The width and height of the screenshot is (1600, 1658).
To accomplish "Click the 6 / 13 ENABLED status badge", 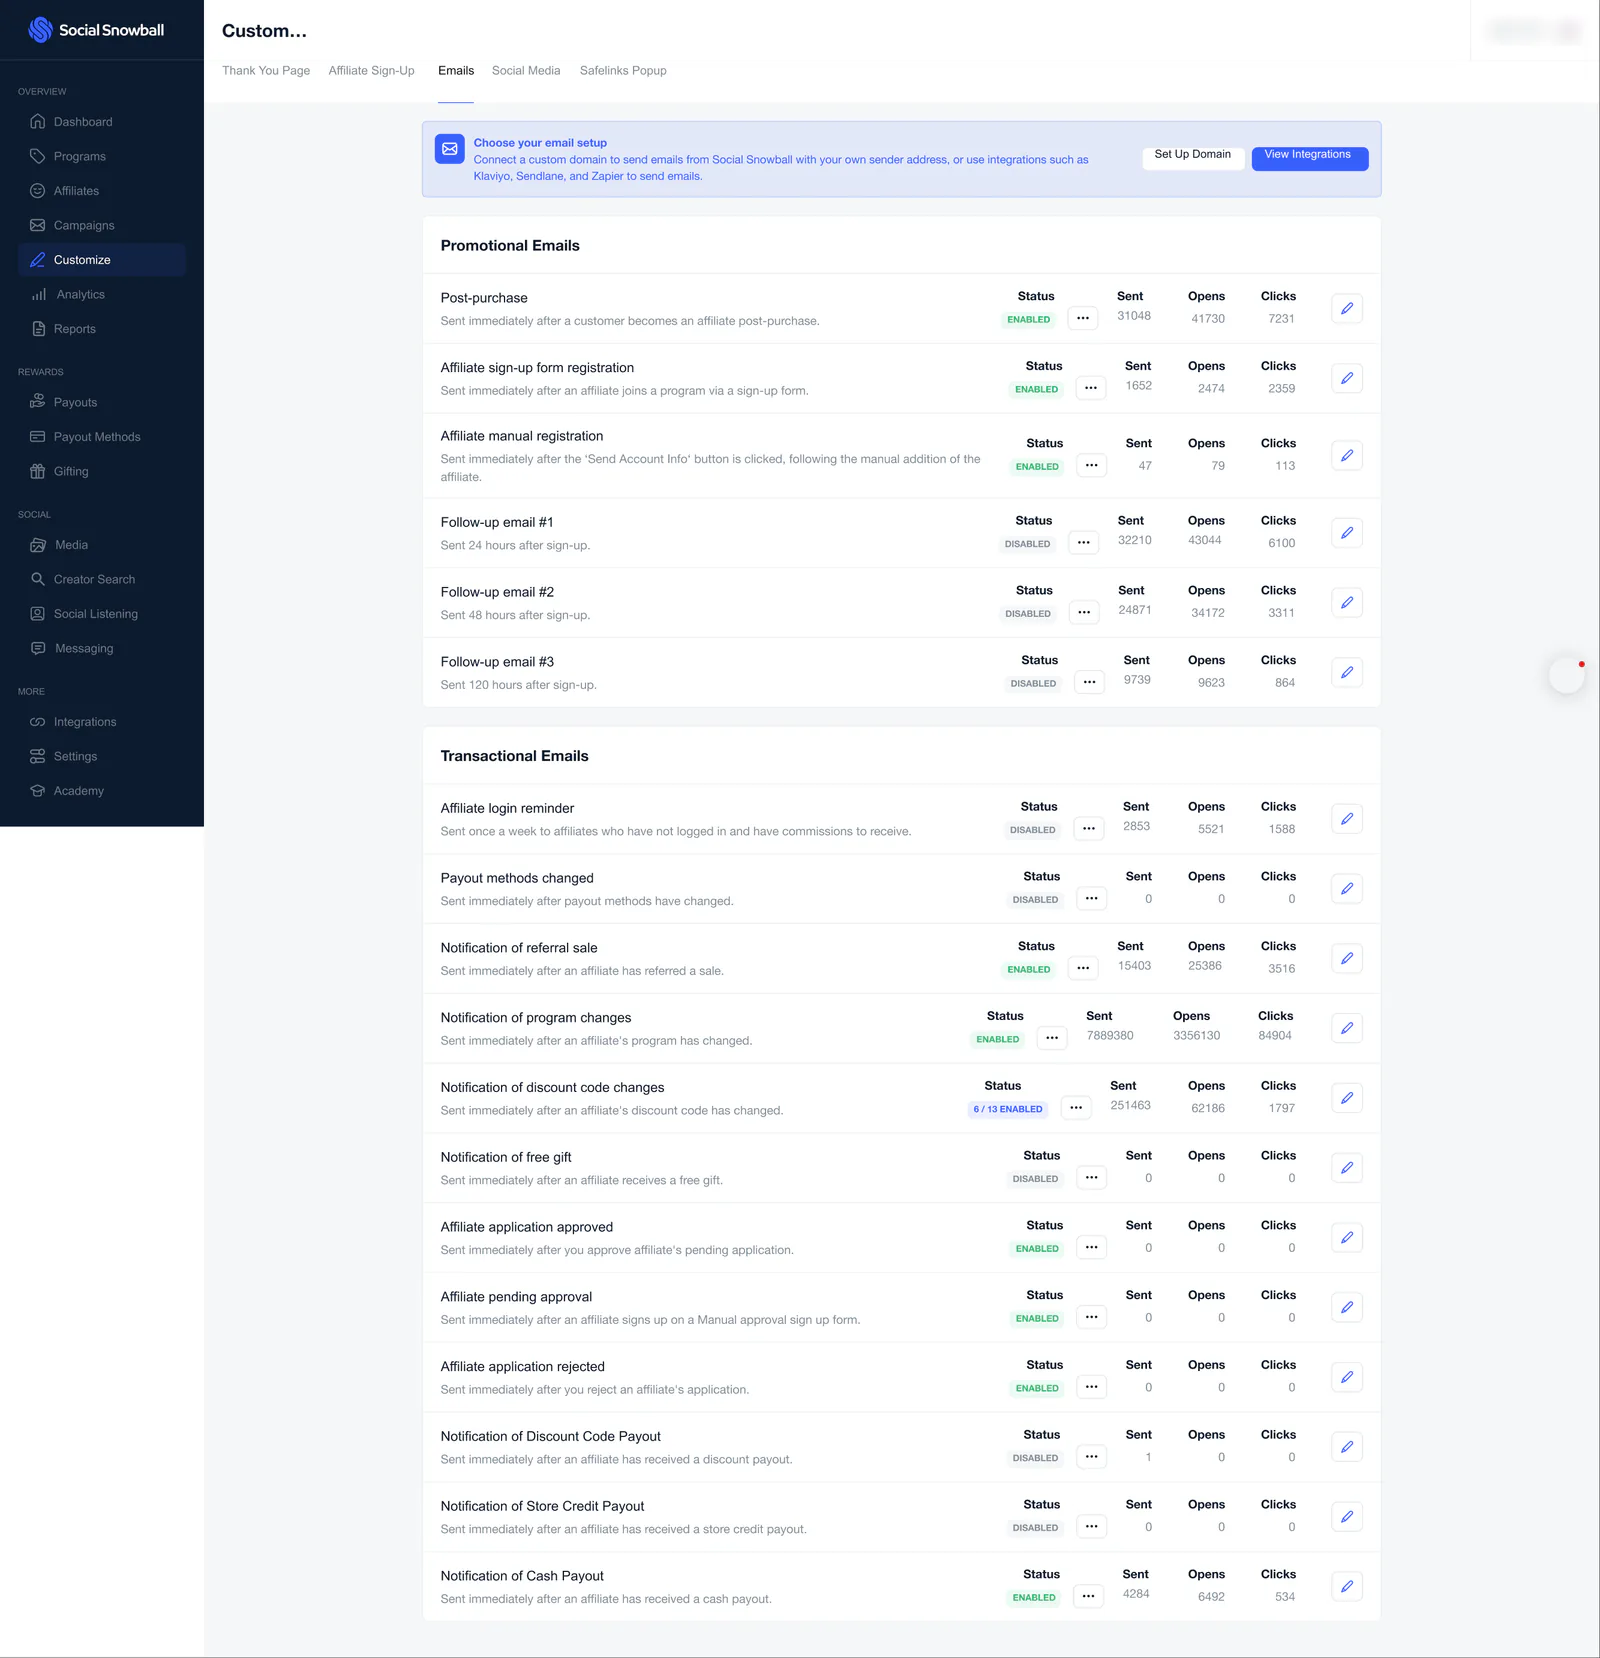I will (1008, 1109).
